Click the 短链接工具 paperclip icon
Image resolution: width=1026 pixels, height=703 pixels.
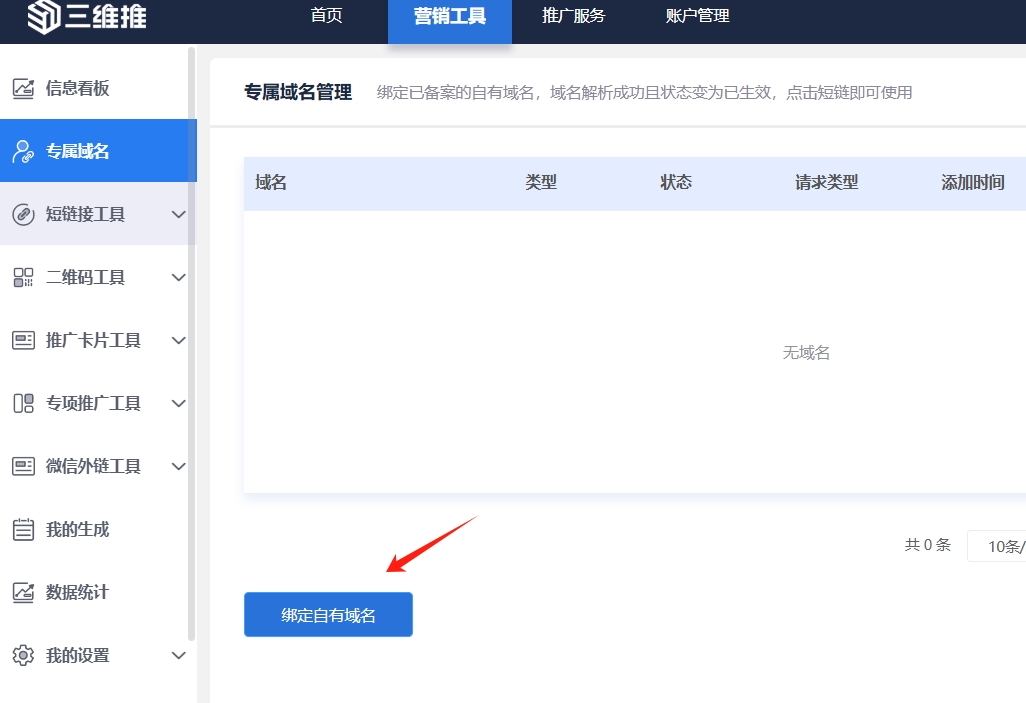pyautogui.click(x=23, y=214)
